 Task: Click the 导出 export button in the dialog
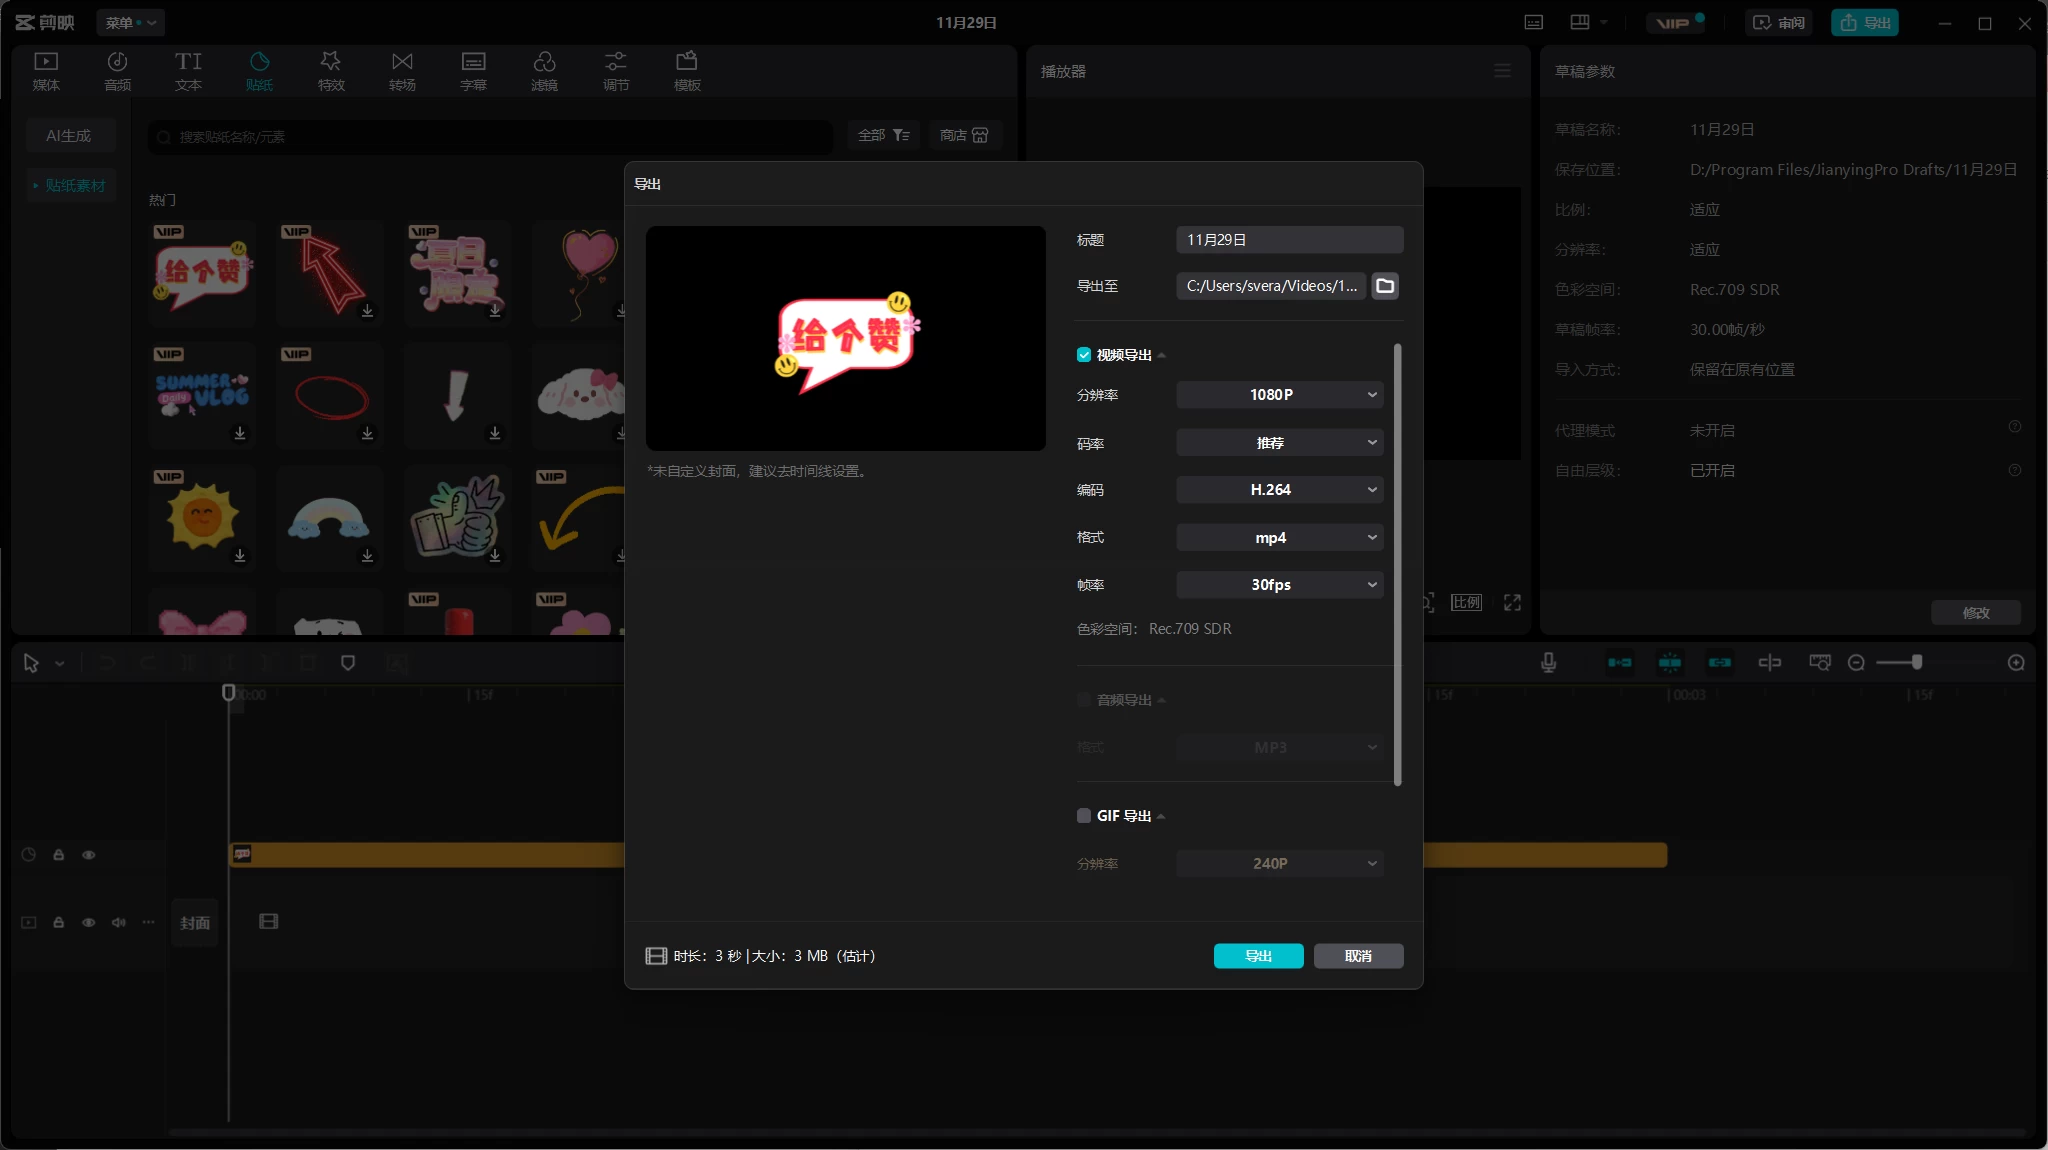pyautogui.click(x=1257, y=956)
